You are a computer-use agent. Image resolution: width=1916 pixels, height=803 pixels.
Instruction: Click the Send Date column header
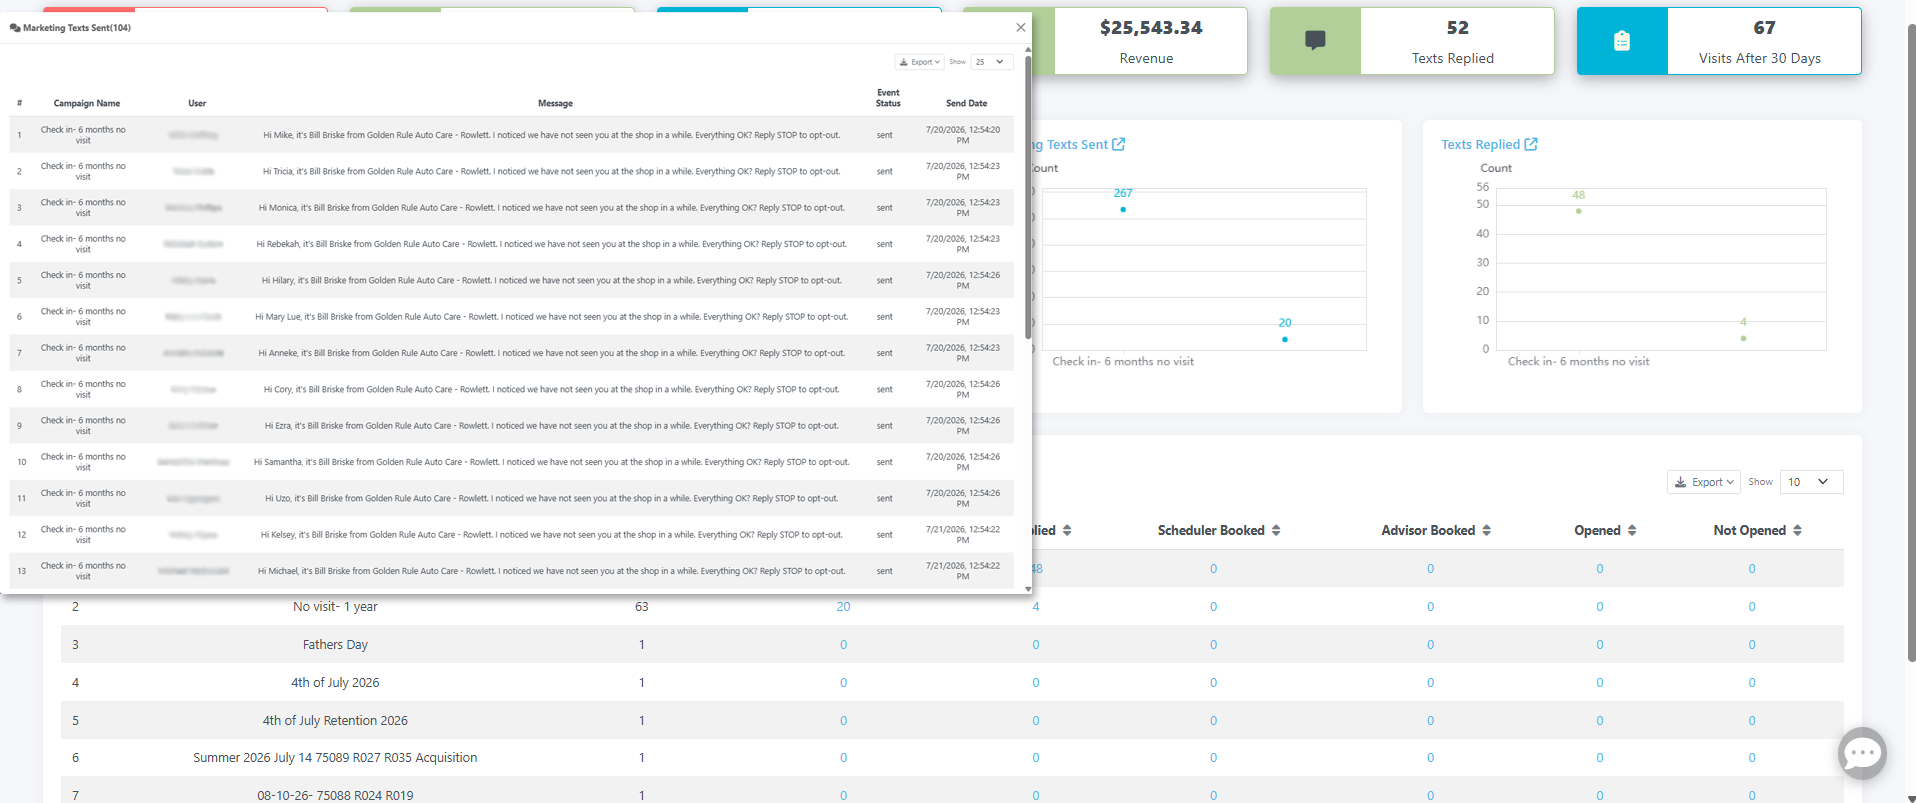(966, 104)
